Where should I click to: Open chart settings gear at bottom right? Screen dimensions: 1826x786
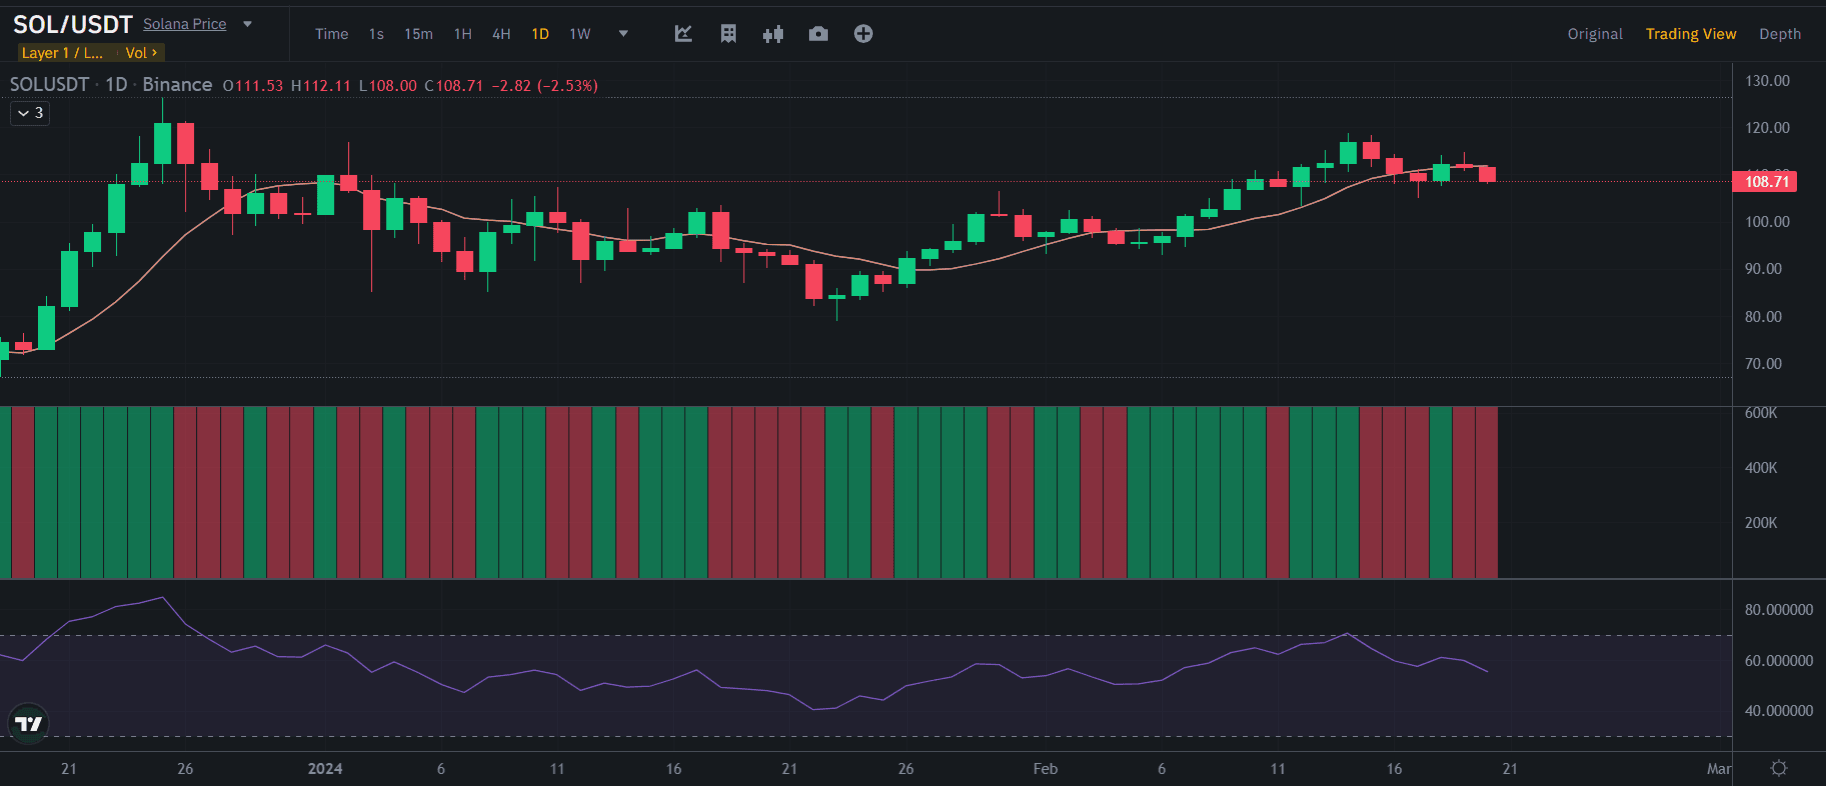pos(1779,768)
